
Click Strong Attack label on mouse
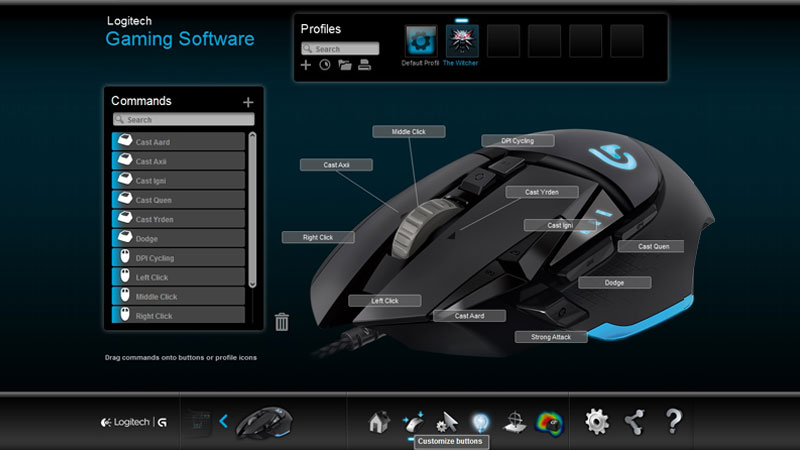[551, 337]
